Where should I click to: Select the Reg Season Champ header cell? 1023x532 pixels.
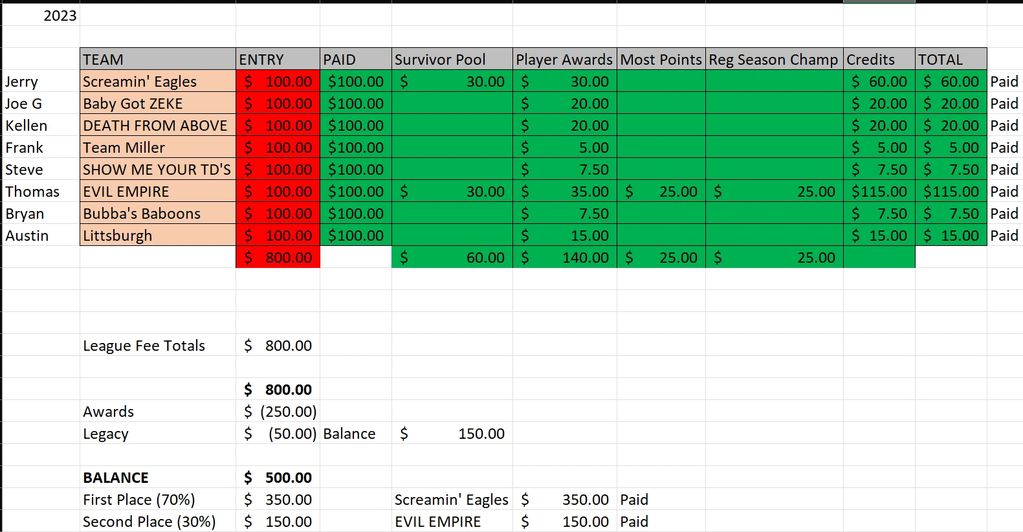tap(774, 59)
